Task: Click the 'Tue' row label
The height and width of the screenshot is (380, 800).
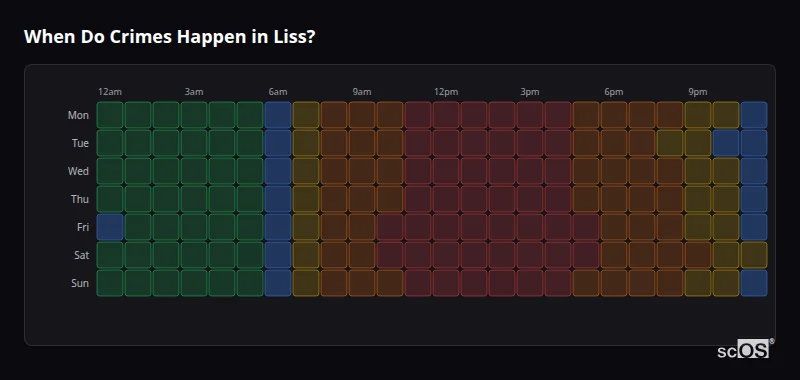Action: tap(80, 143)
